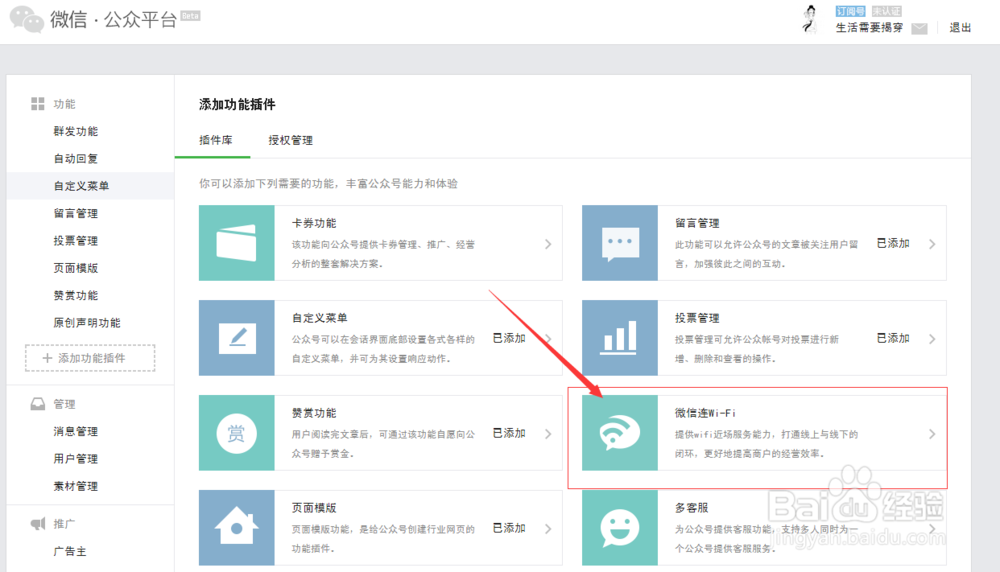Expand the 自定义菜单 card chevron
This screenshot has width=1000, height=572.
click(x=548, y=339)
